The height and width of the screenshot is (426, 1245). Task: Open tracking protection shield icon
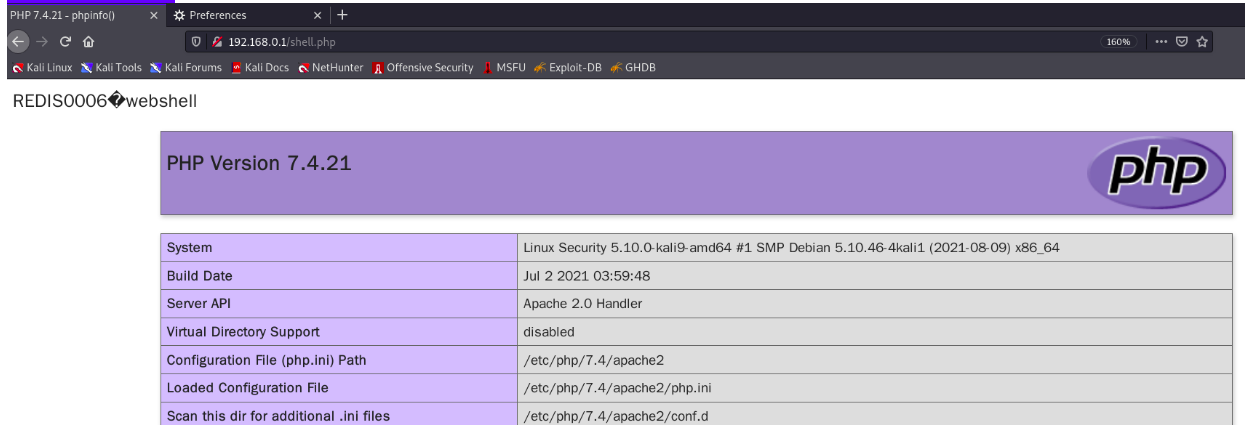[x=196, y=42]
